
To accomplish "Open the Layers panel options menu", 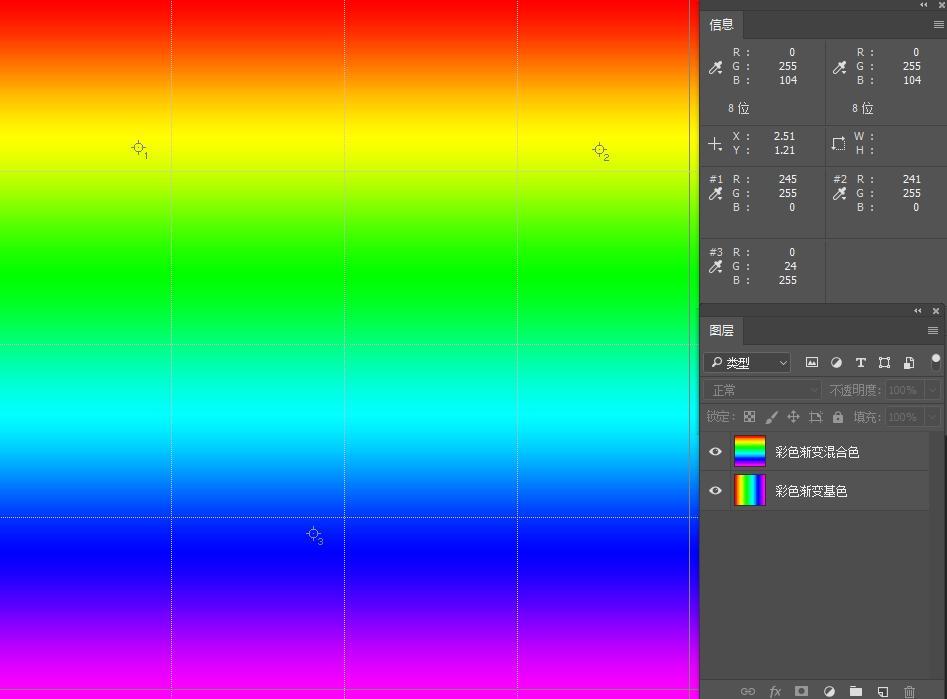I will (933, 331).
